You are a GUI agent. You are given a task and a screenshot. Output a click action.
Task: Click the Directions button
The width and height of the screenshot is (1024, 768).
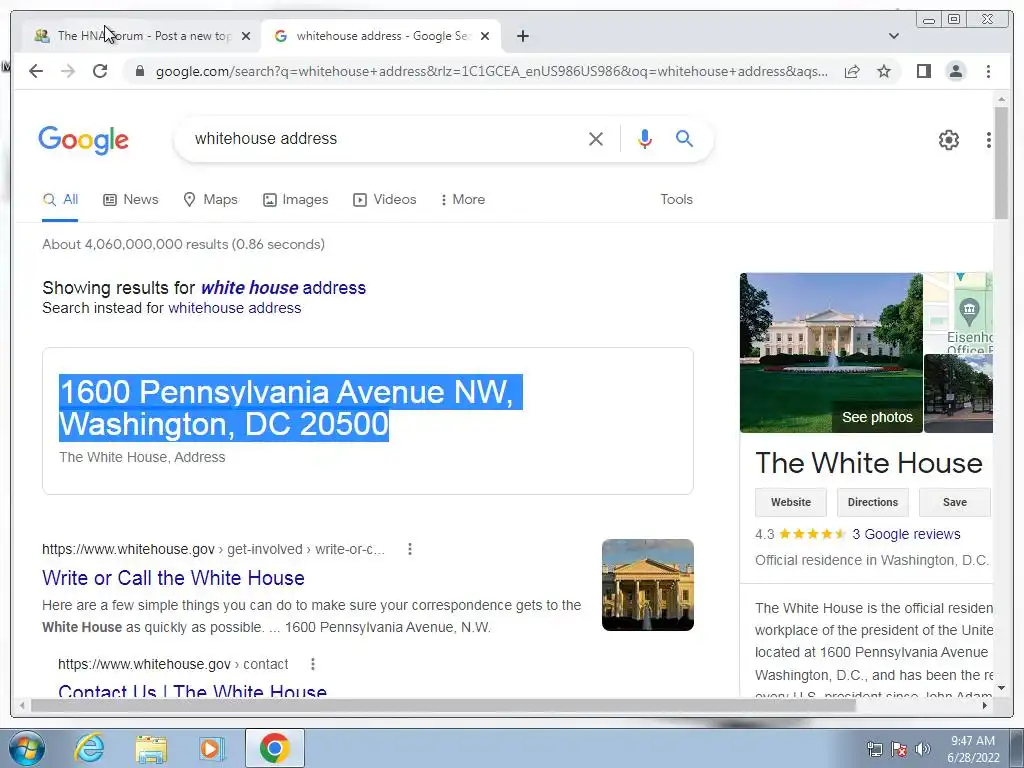872,502
